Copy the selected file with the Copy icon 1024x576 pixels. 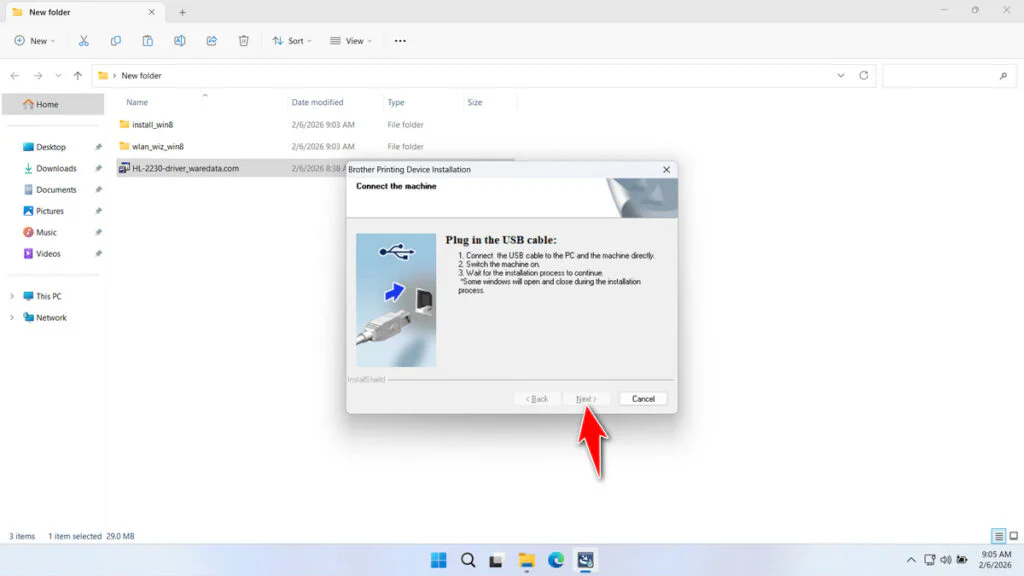(115, 40)
